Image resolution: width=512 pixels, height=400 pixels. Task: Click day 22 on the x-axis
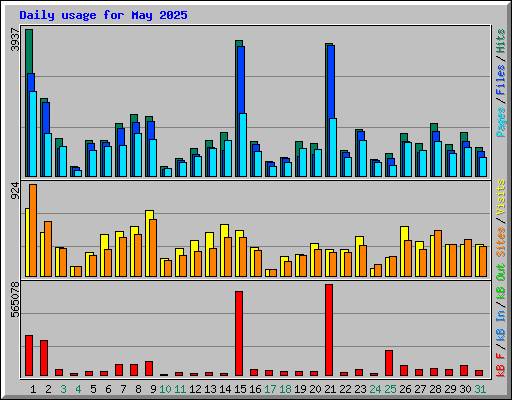click(x=345, y=389)
